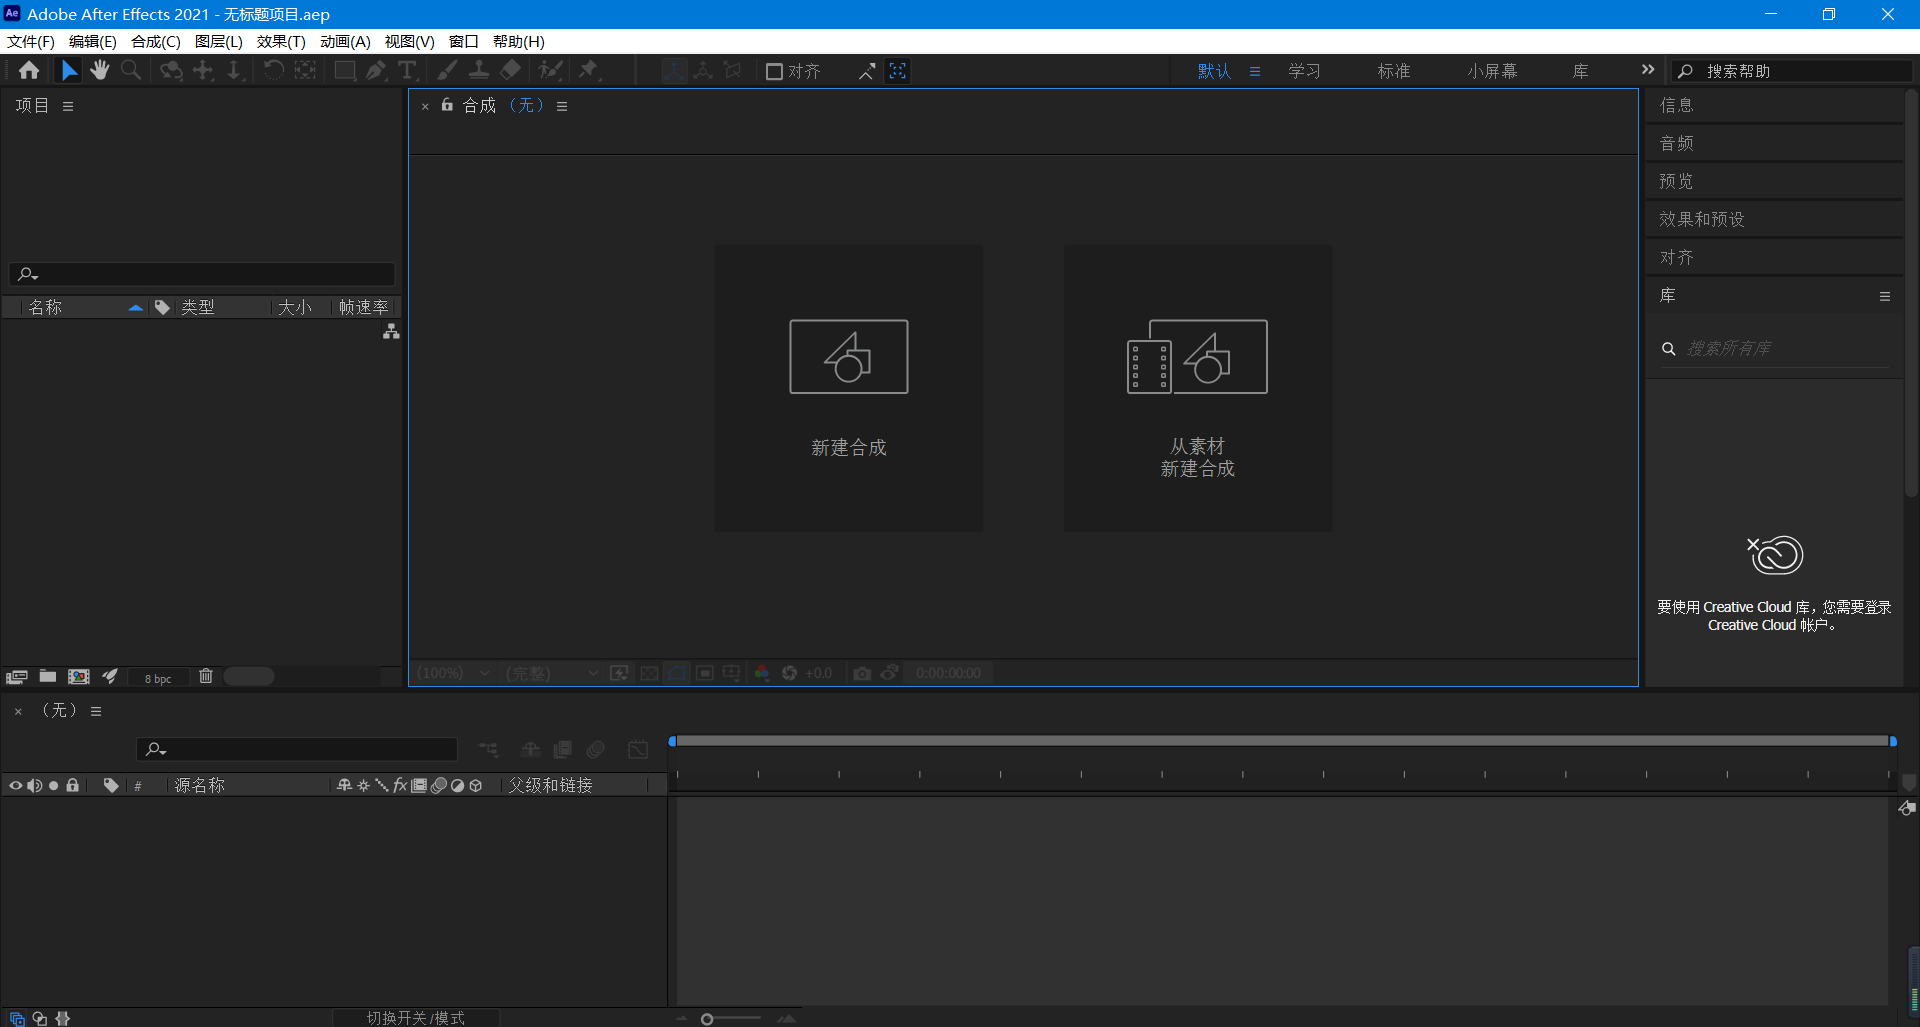This screenshot has width=1920, height=1027.
Task: Switch to the 学习 workspace tab
Action: 1304,70
